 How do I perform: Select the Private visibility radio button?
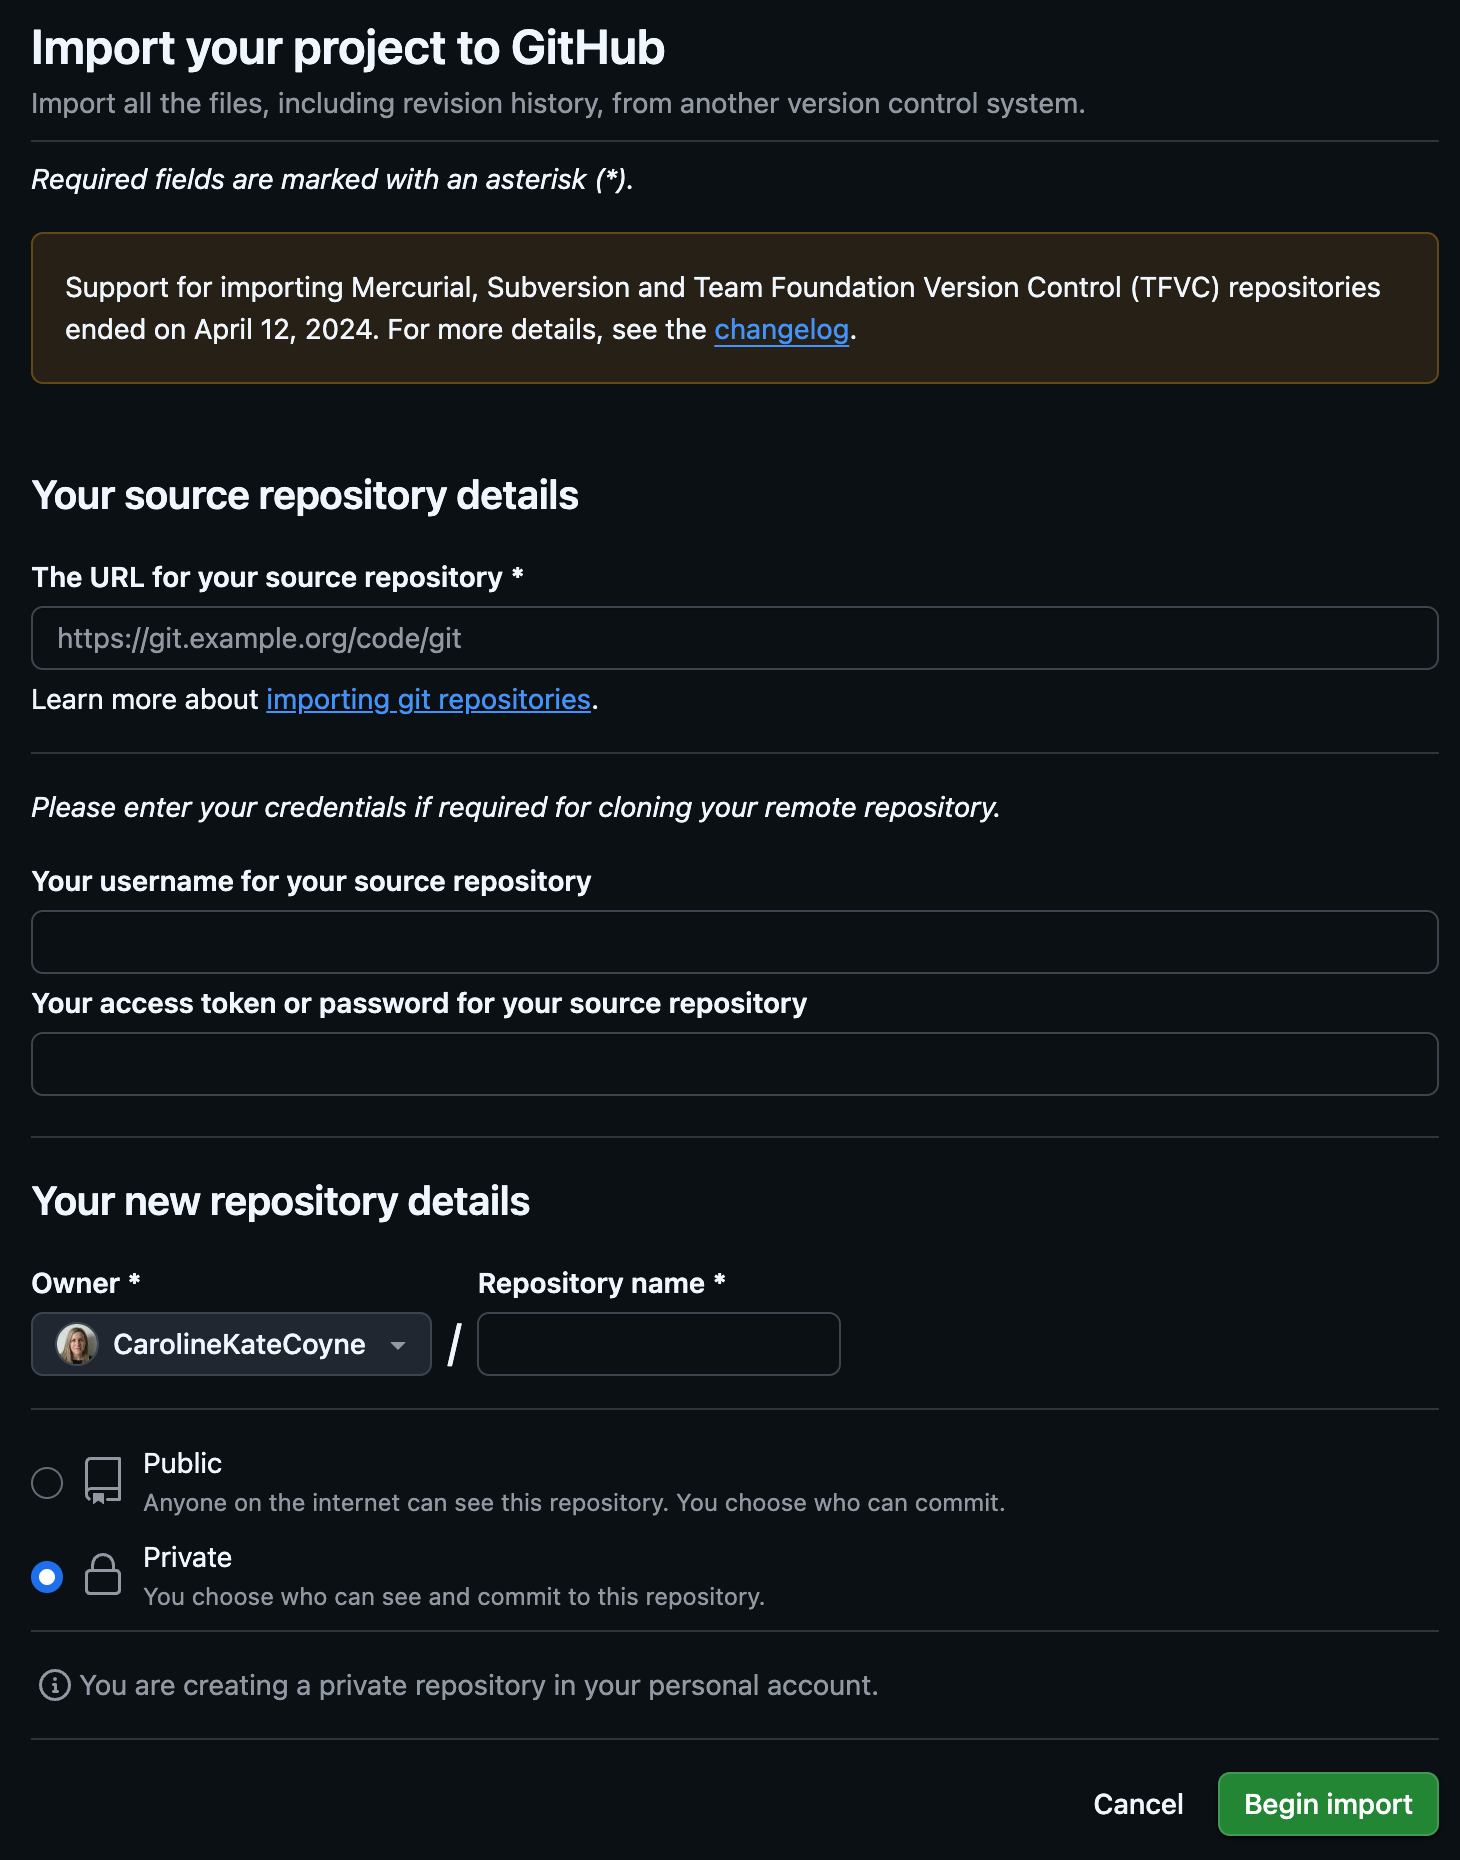pos(47,1575)
